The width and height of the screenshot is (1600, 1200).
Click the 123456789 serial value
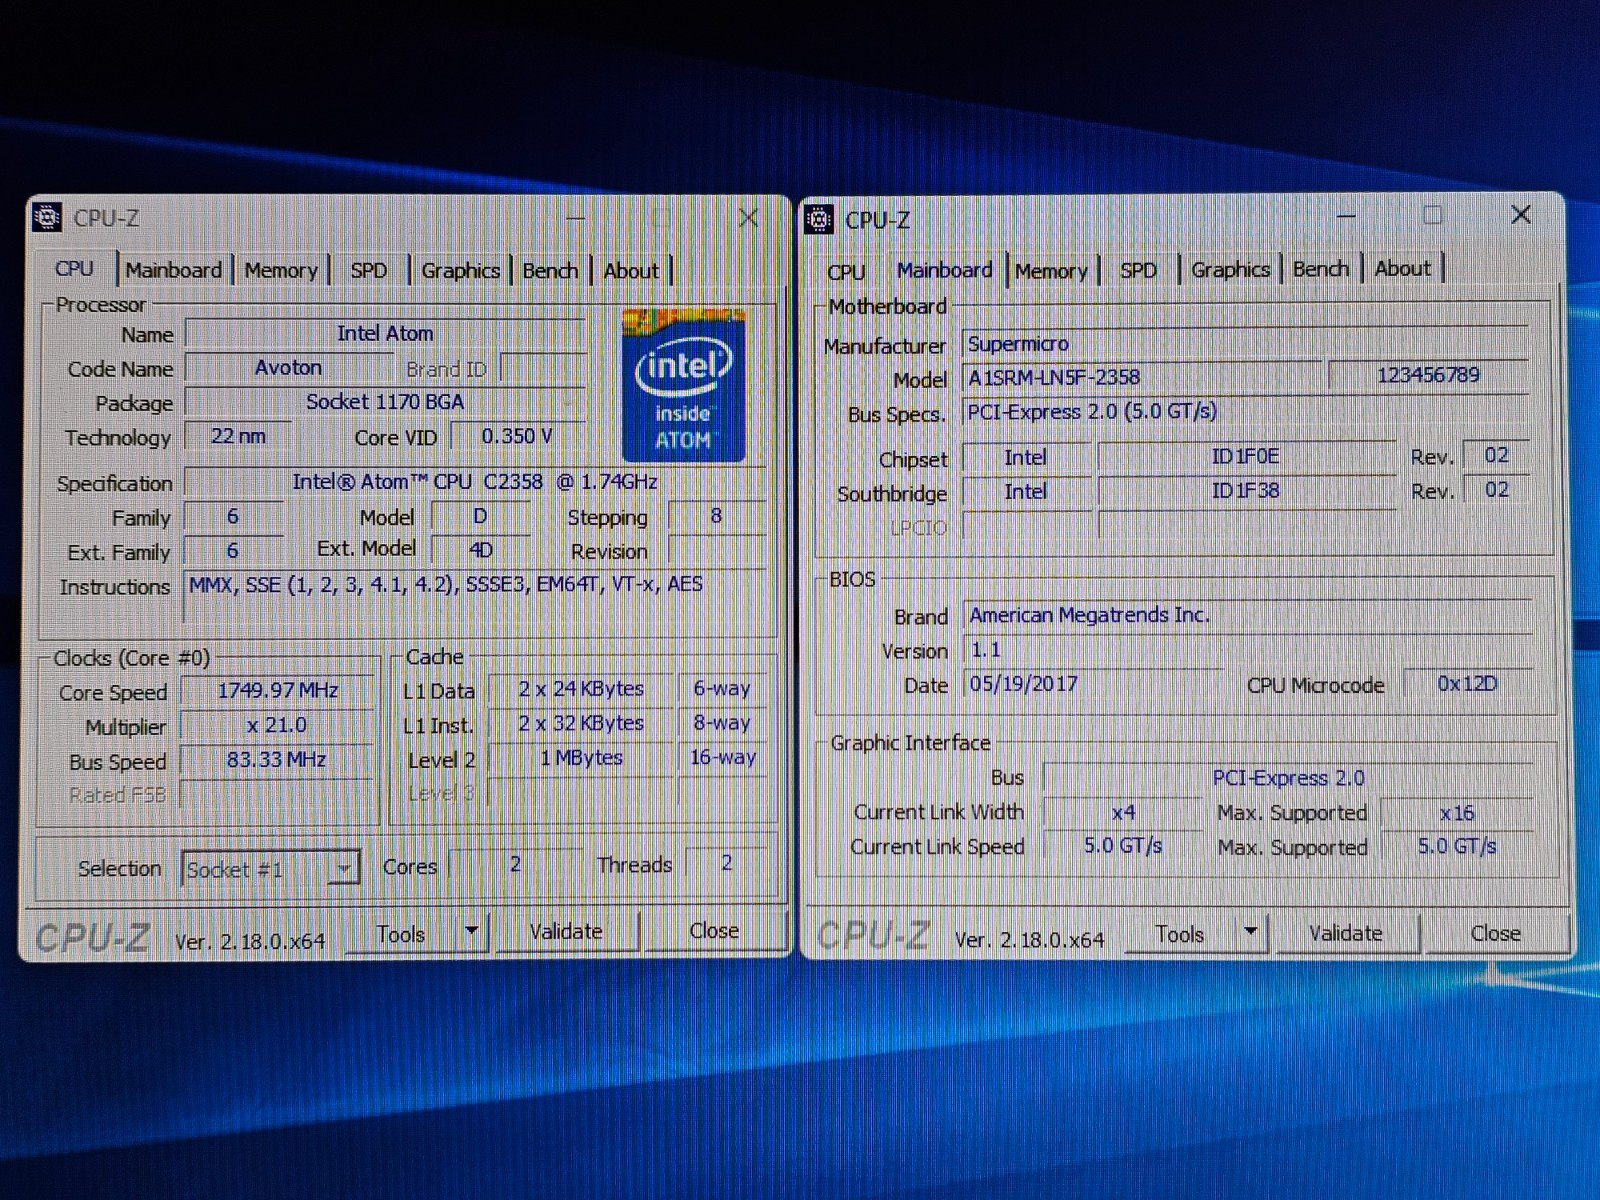[1428, 375]
